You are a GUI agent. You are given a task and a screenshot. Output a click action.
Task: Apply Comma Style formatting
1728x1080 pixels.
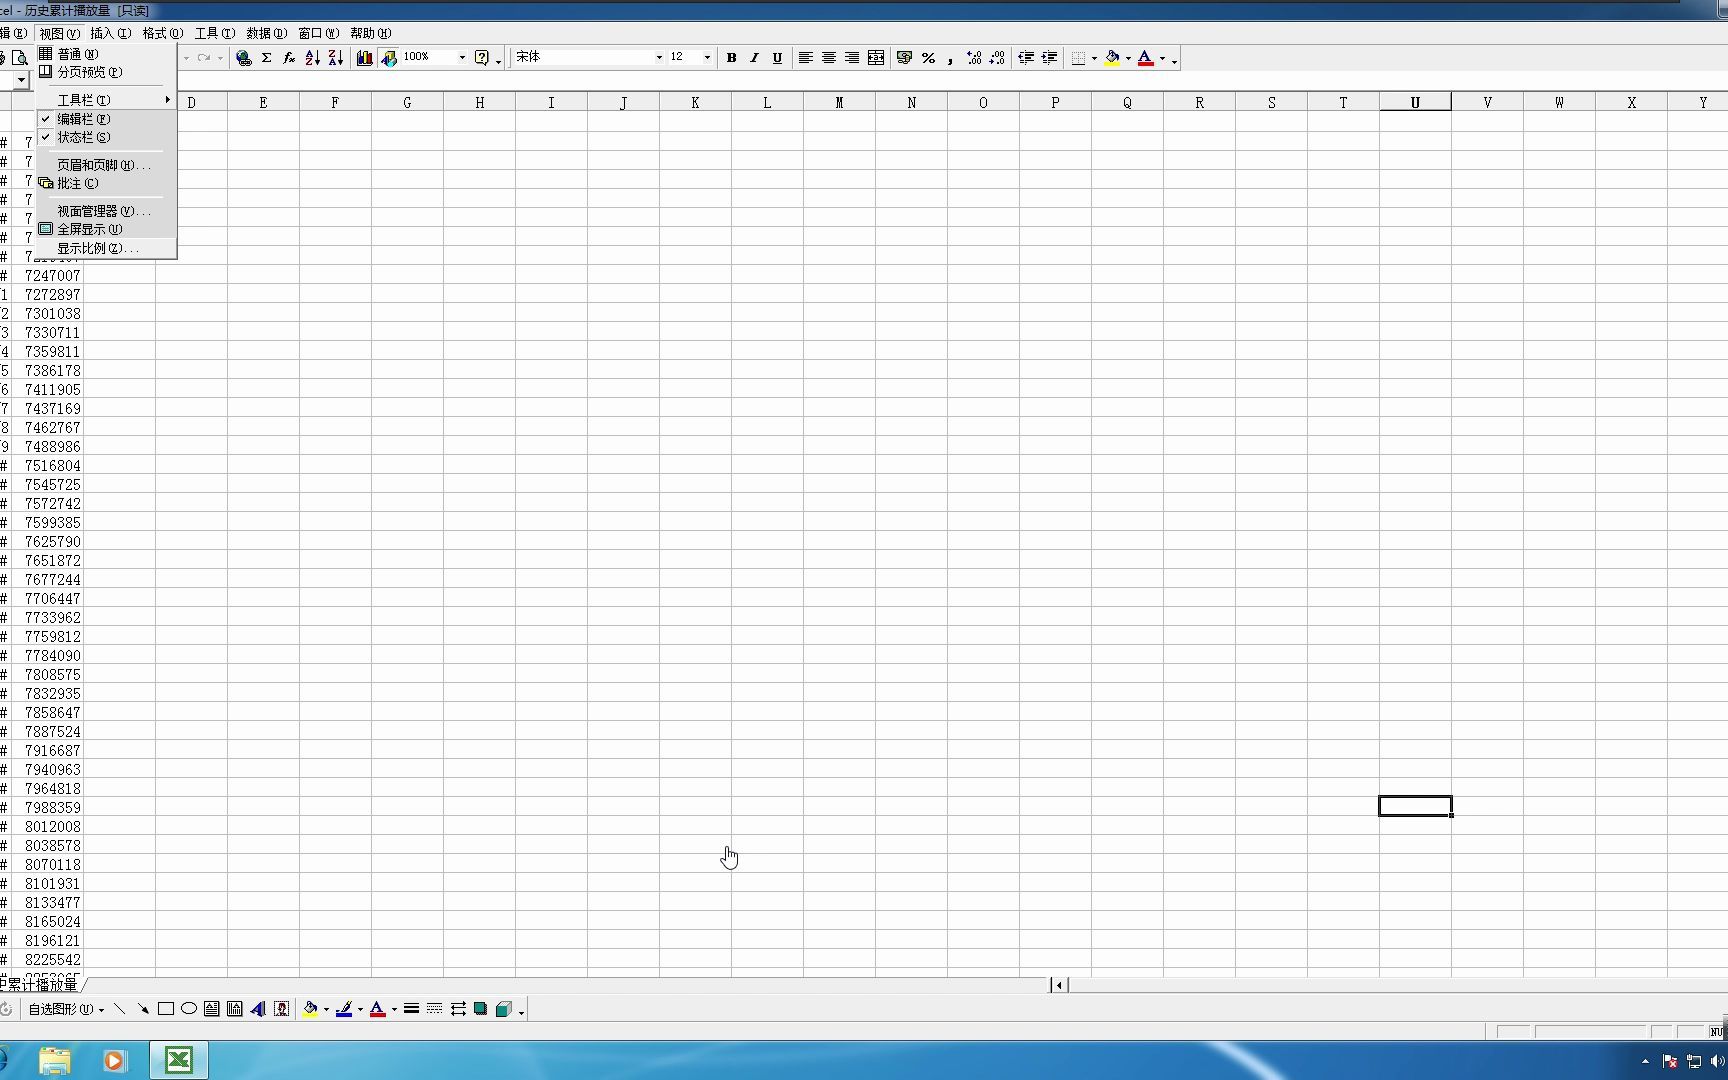tap(950, 58)
